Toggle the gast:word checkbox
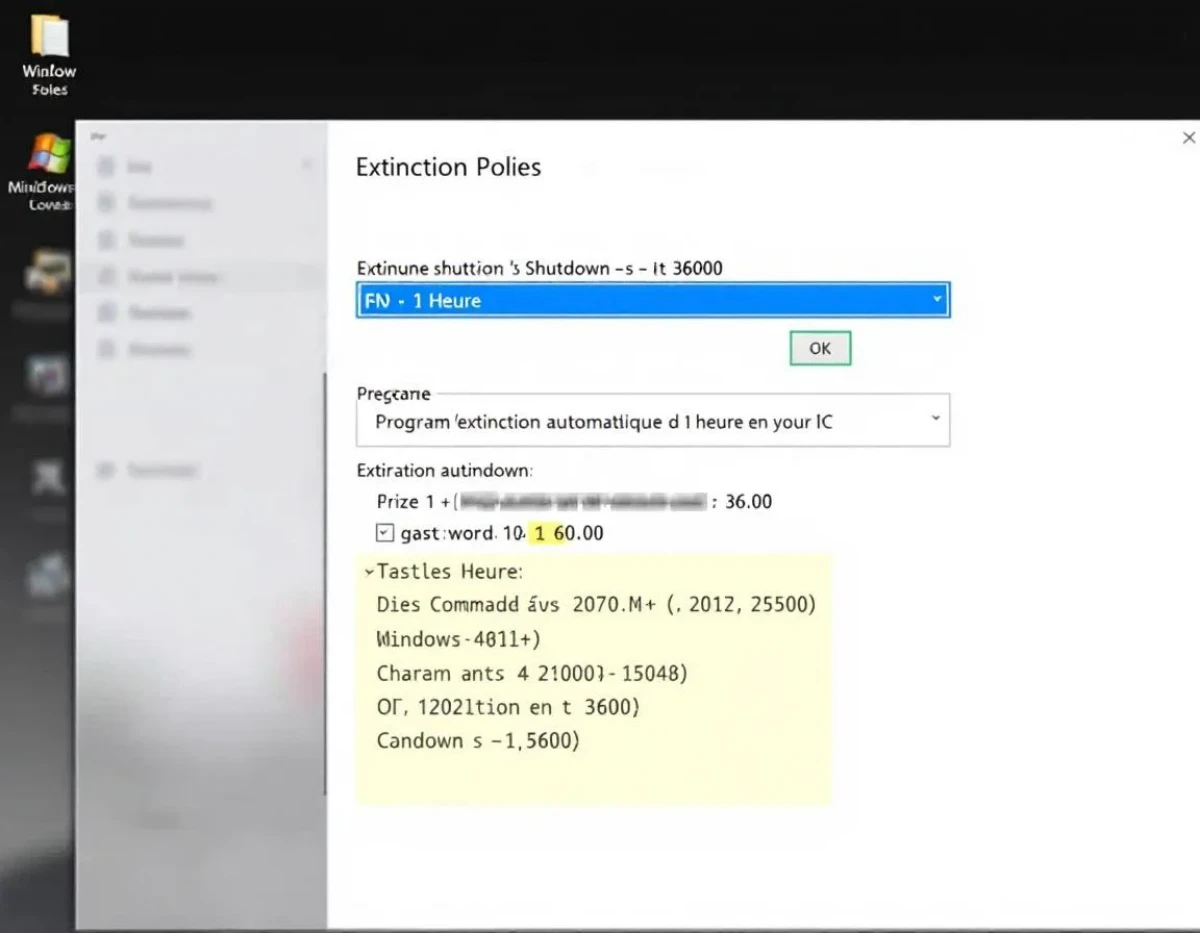Viewport: 1200px width, 933px height. [385, 533]
